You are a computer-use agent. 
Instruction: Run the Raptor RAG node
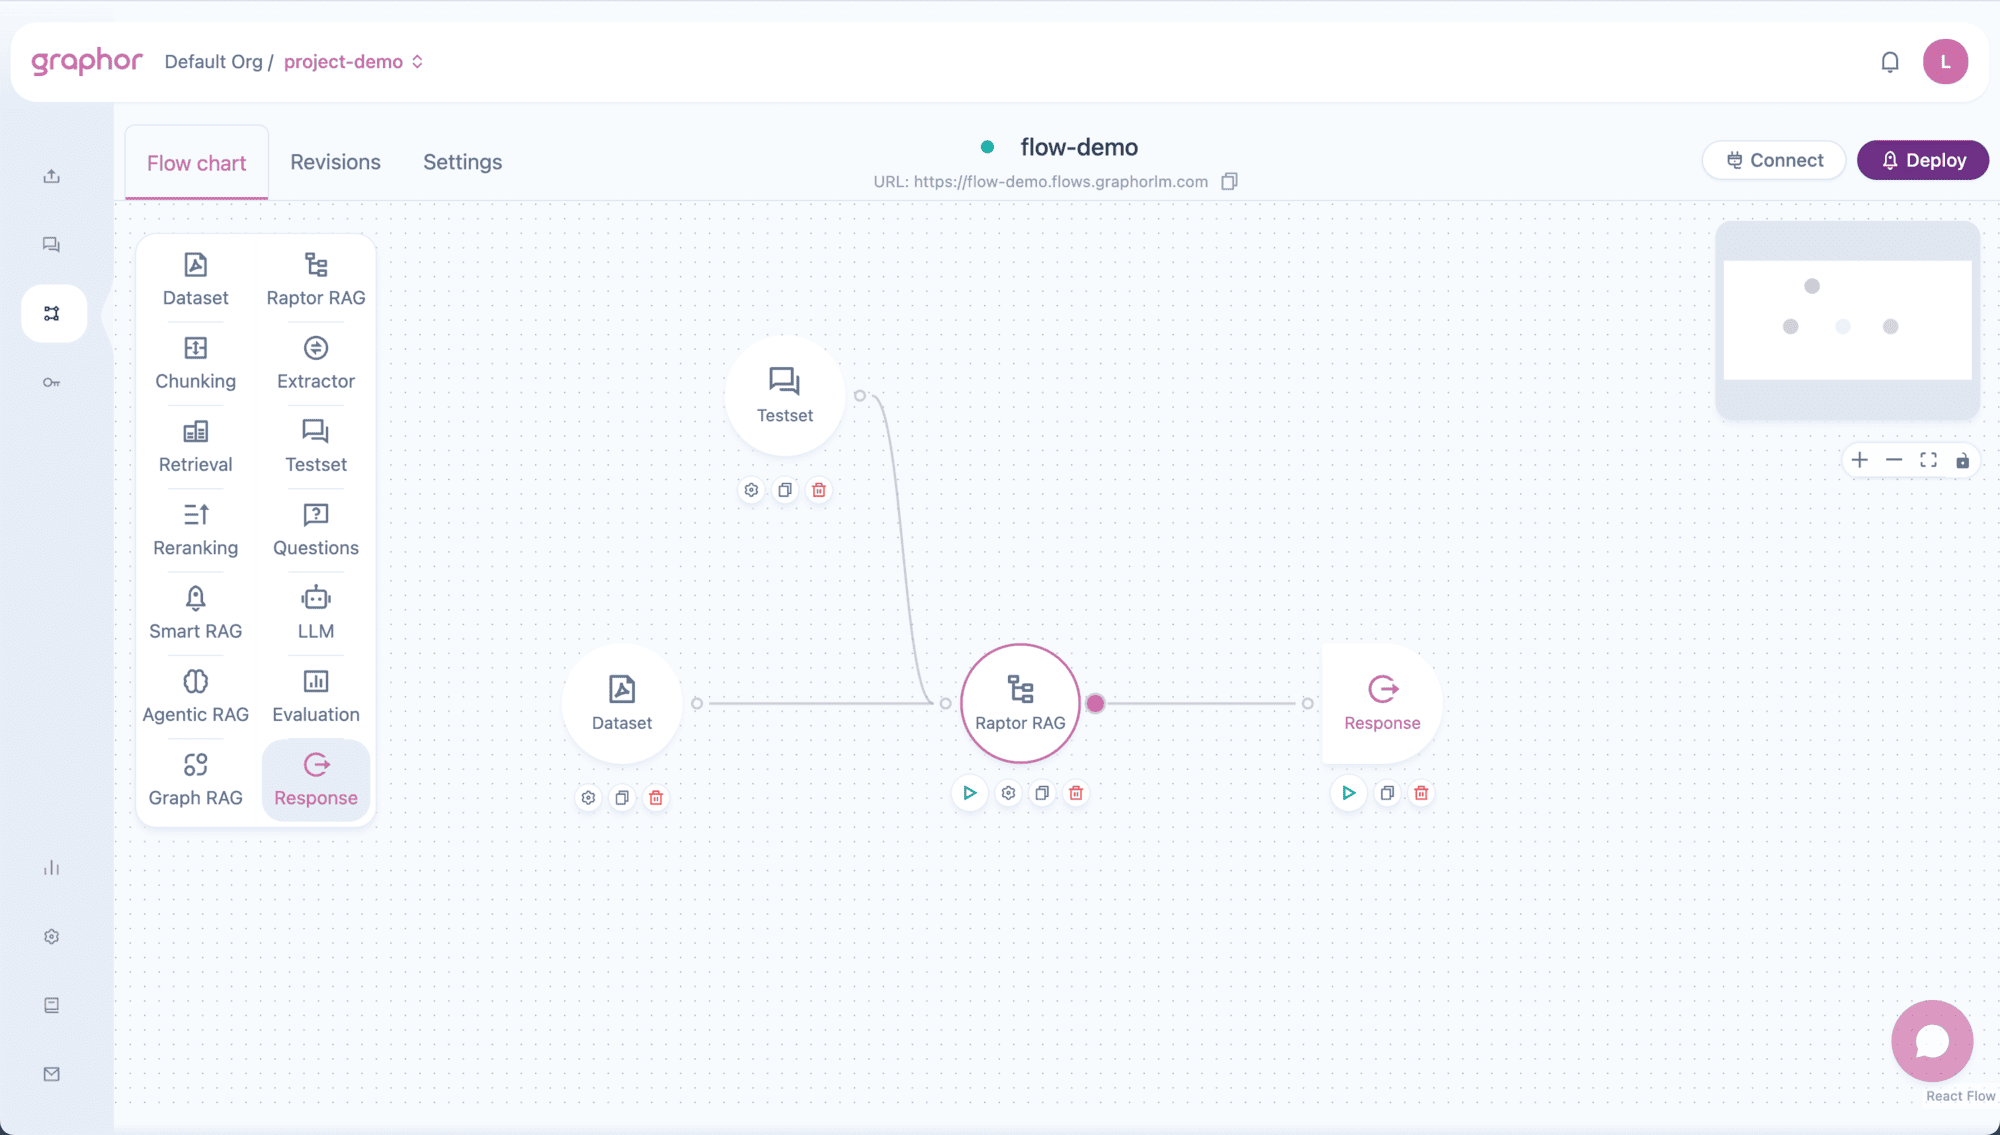[969, 792]
